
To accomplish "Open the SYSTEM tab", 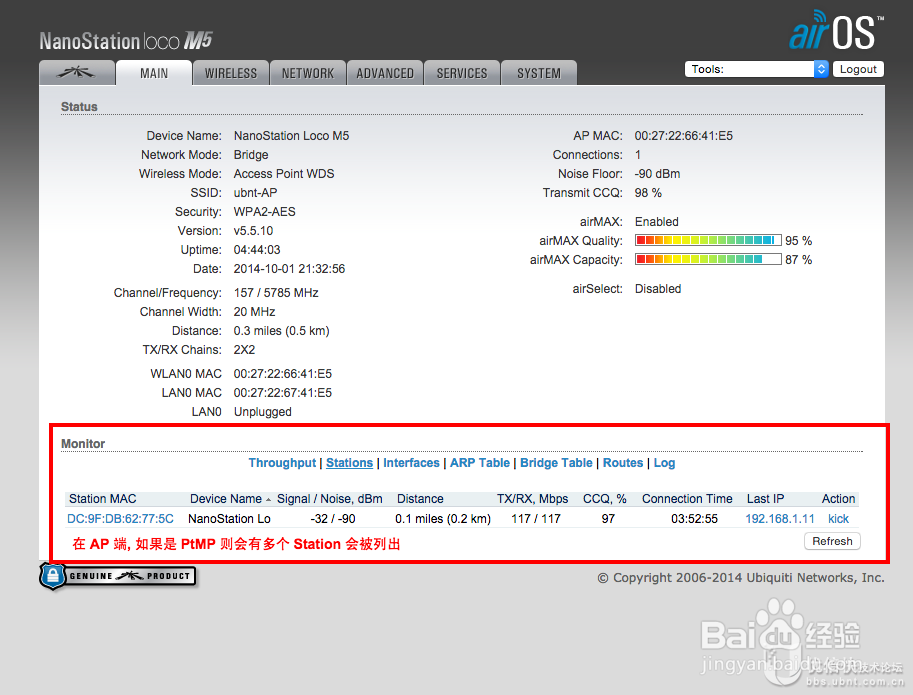I will (538, 72).
